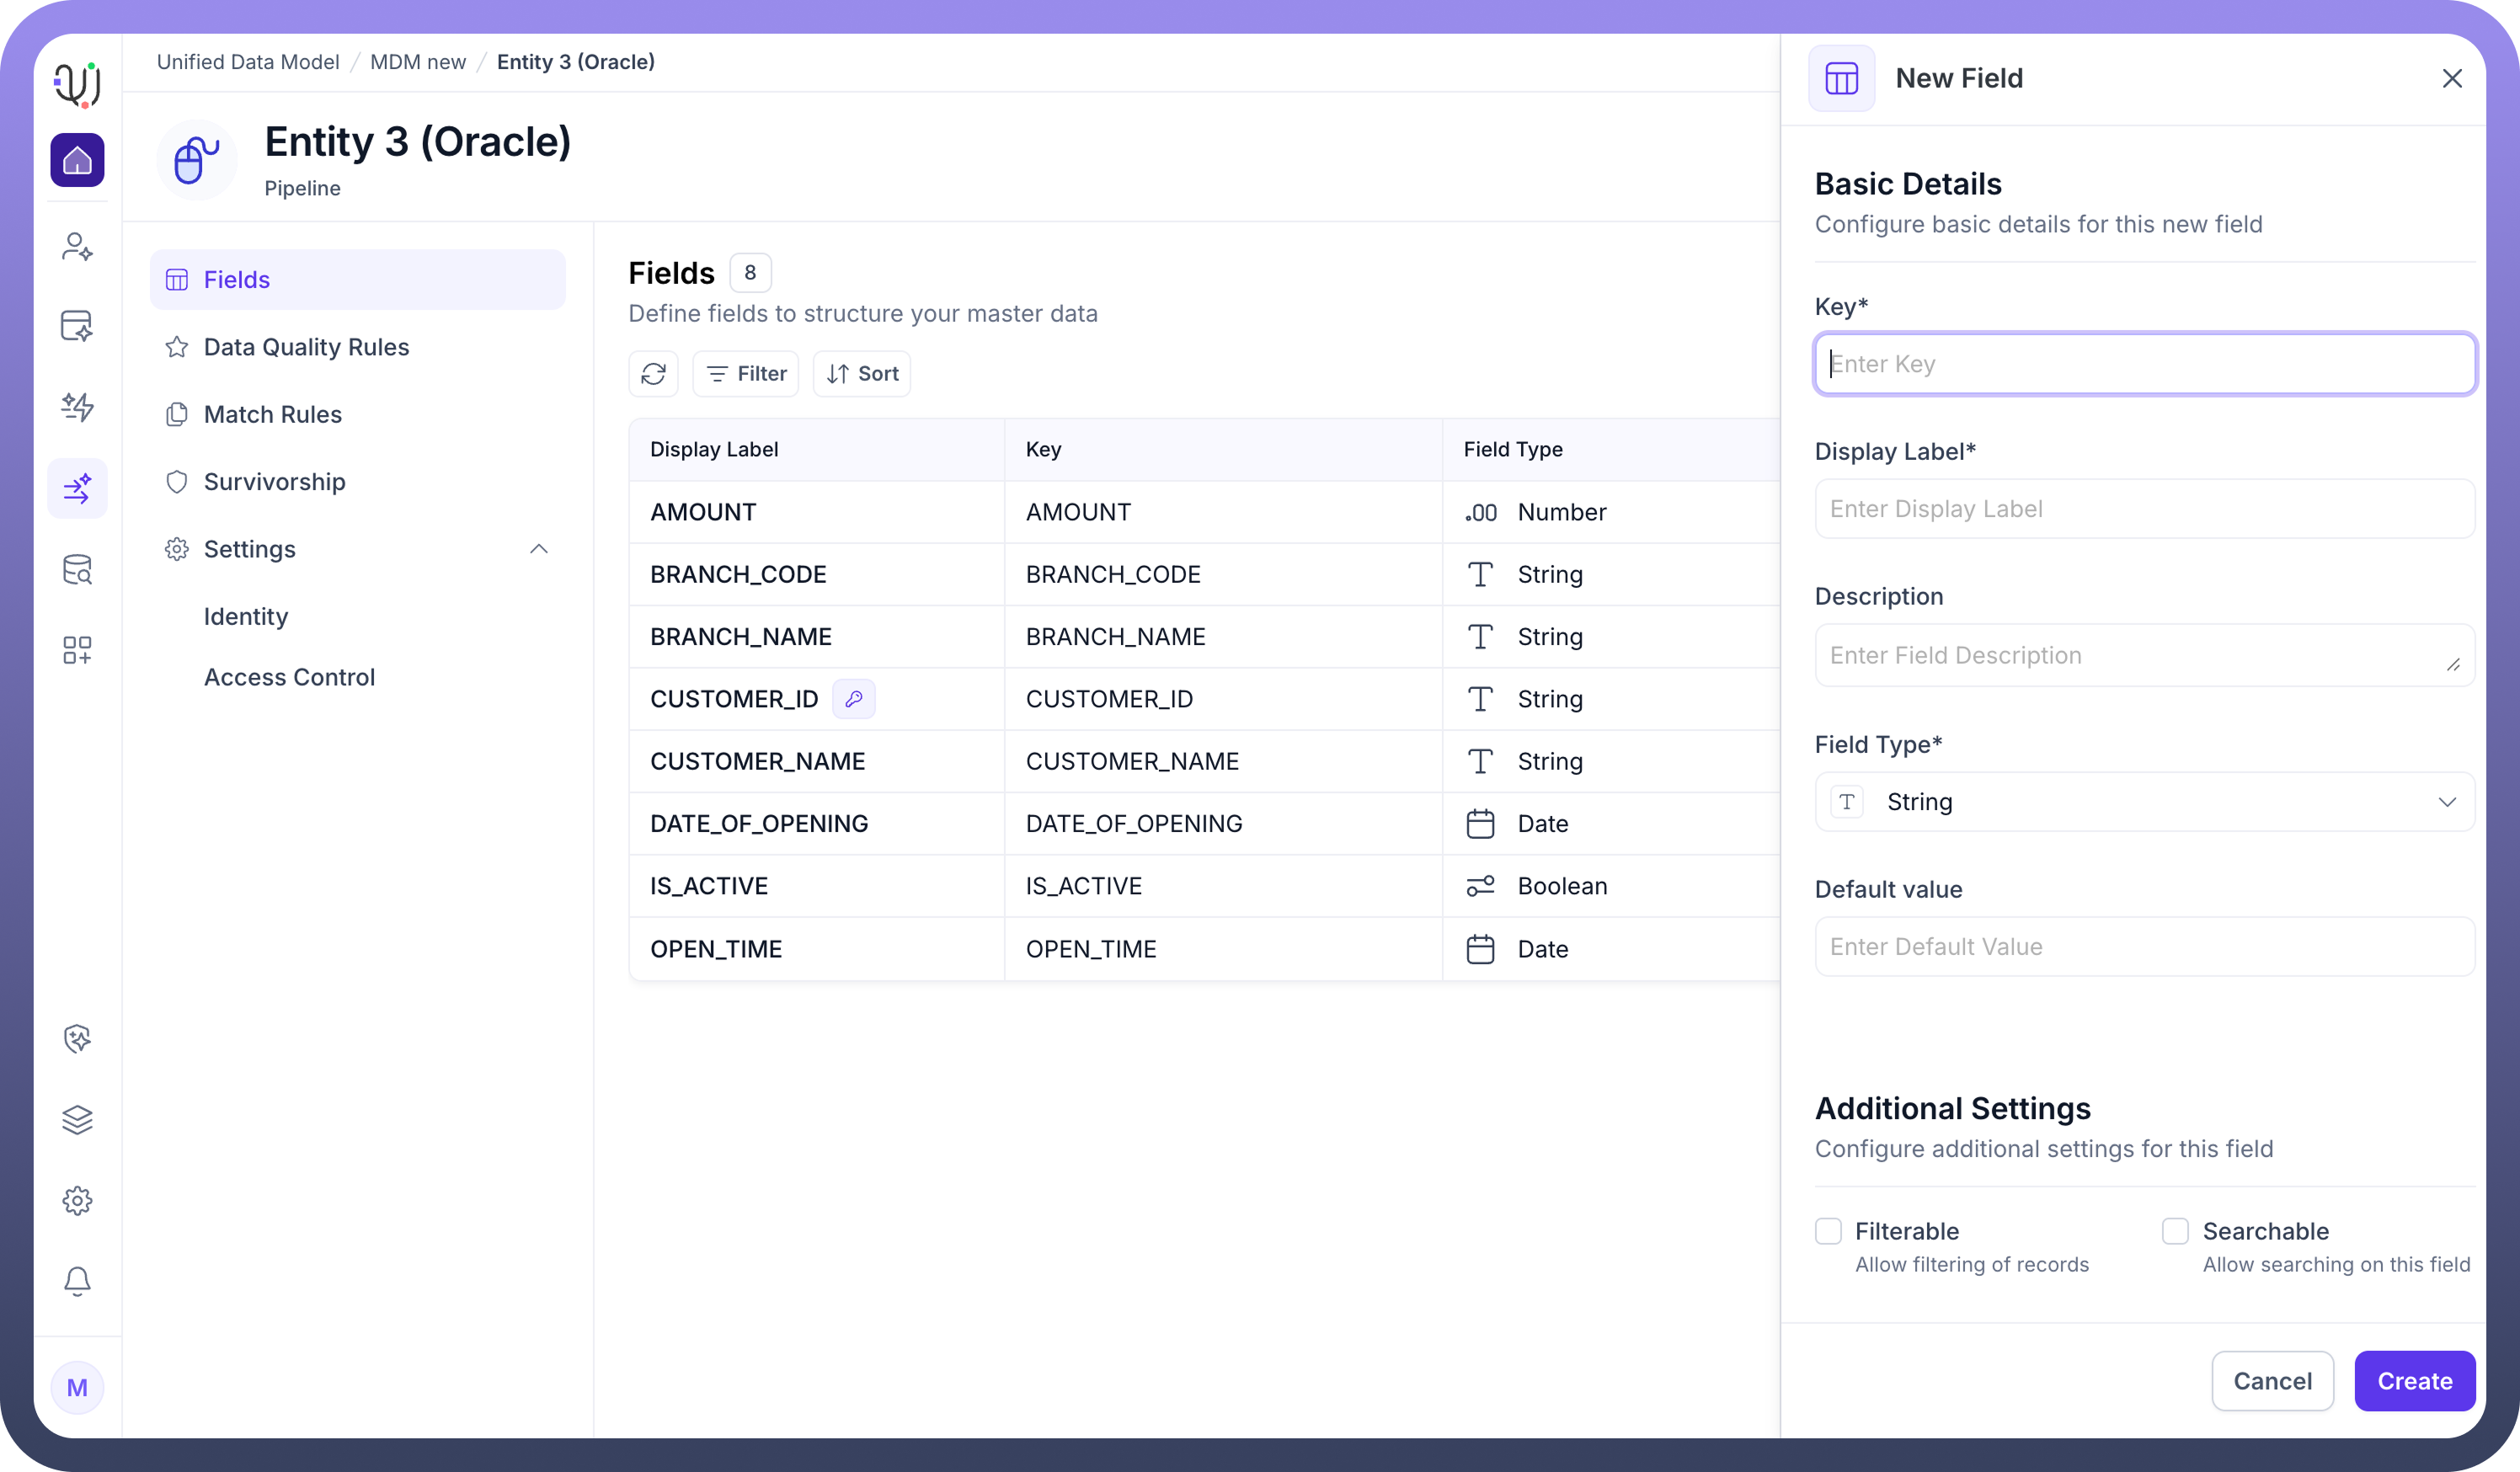Enable the Searchable checkbox

[2175, 1231]
